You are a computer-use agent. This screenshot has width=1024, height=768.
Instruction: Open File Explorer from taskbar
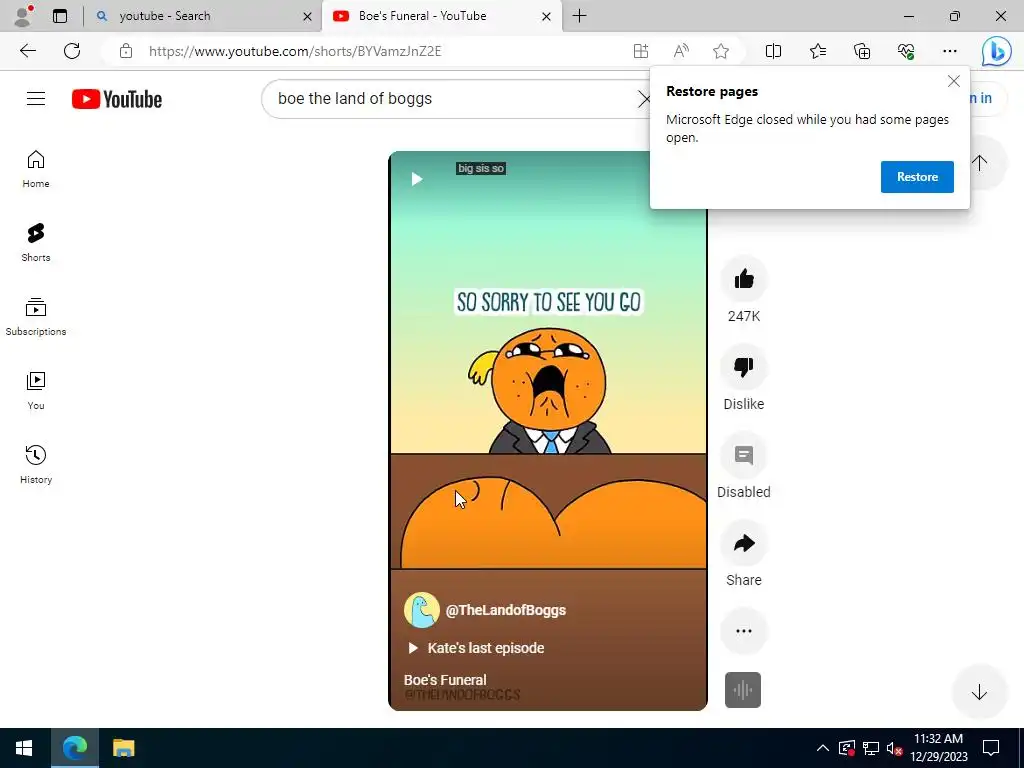(x=123, y=748)
